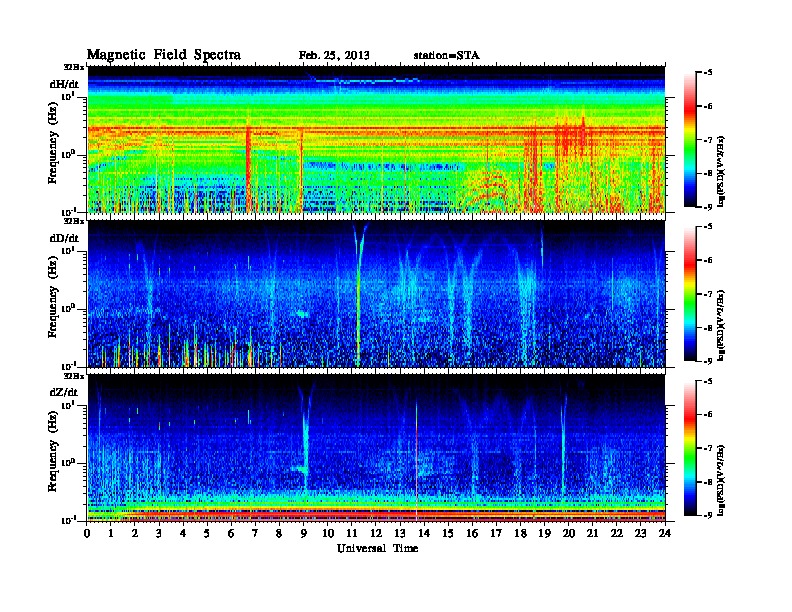Viewport: 792px width, 612px height.
Task: Select the 'dH/dt' panel label
Action: point(65,84)
